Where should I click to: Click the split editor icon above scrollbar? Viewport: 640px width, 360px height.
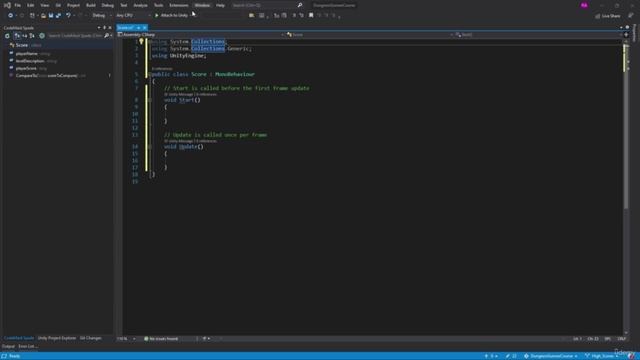626,35
